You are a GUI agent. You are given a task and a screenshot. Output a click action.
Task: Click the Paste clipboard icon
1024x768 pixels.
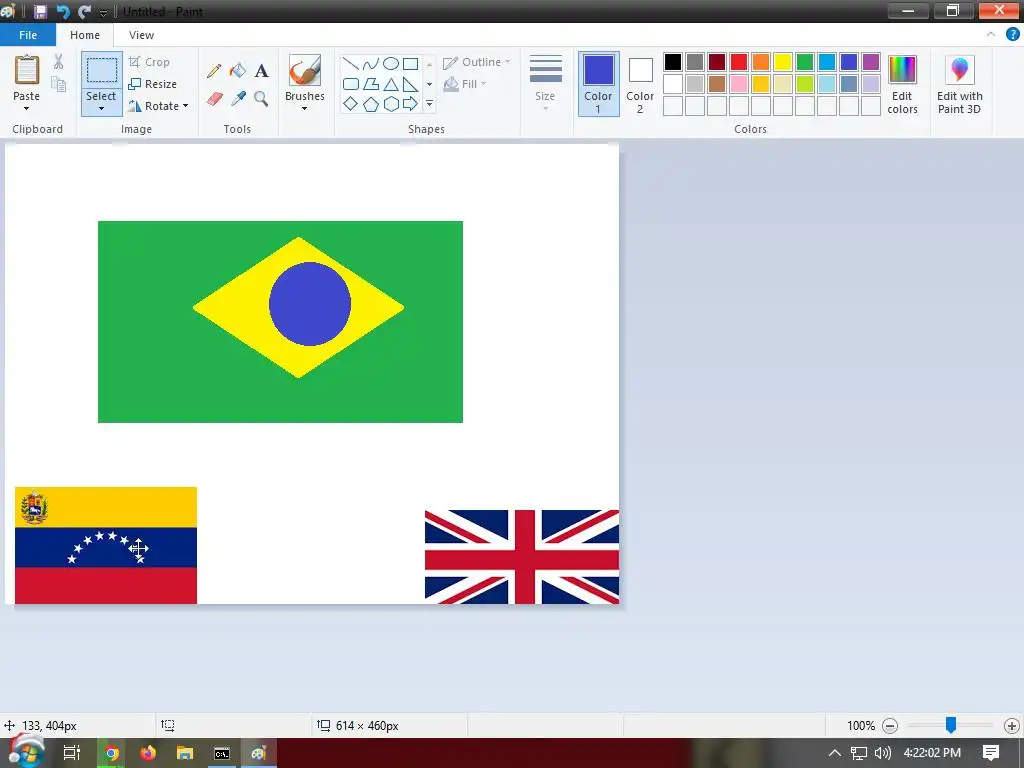27,70
